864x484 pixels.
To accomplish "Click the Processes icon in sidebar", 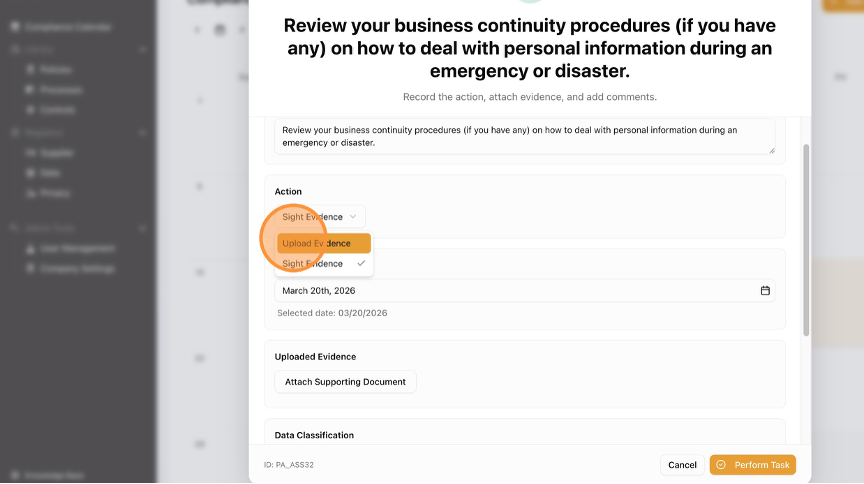I will [31, 90].
